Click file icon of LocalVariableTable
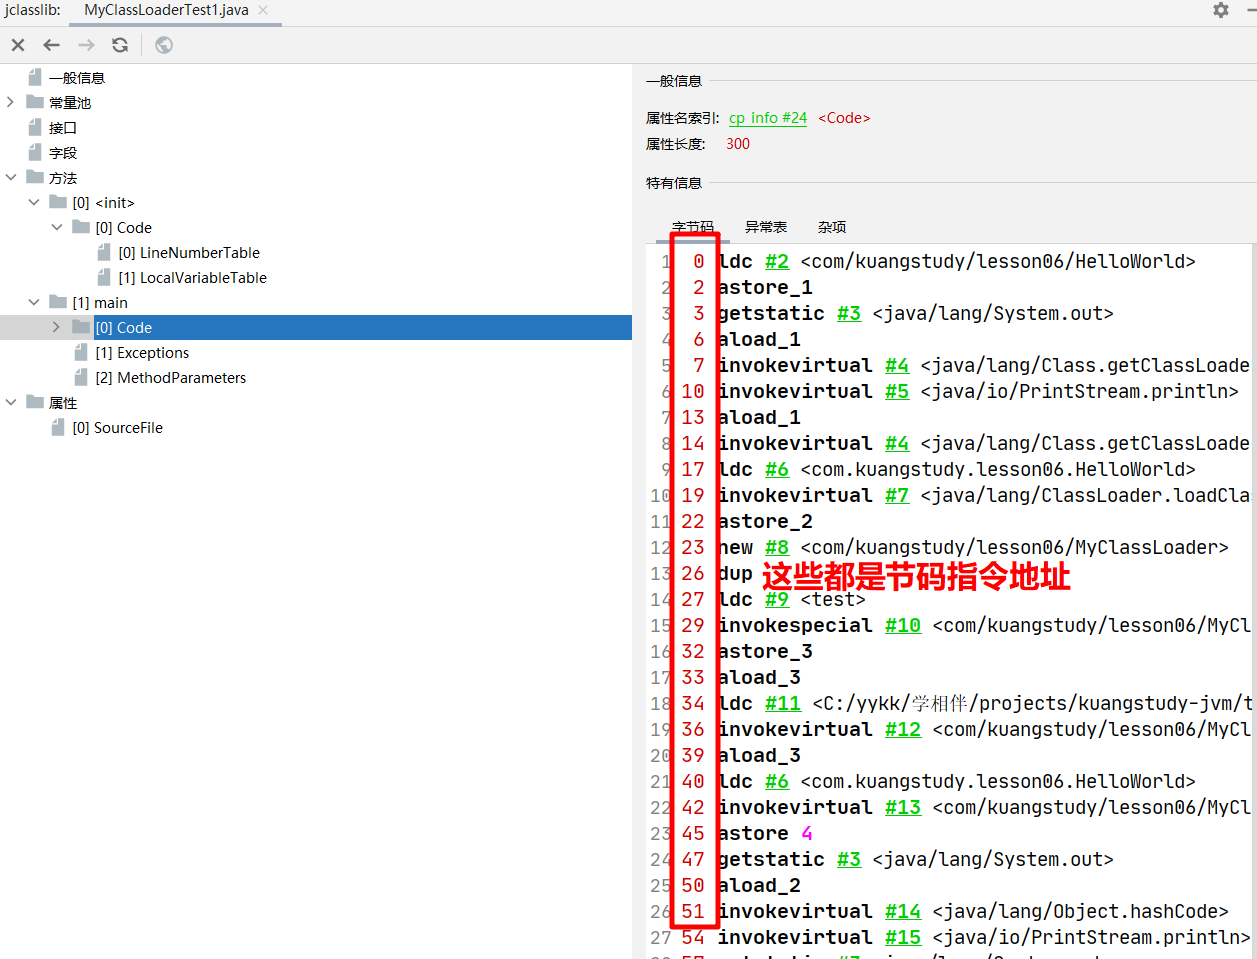 pos(104,277)
